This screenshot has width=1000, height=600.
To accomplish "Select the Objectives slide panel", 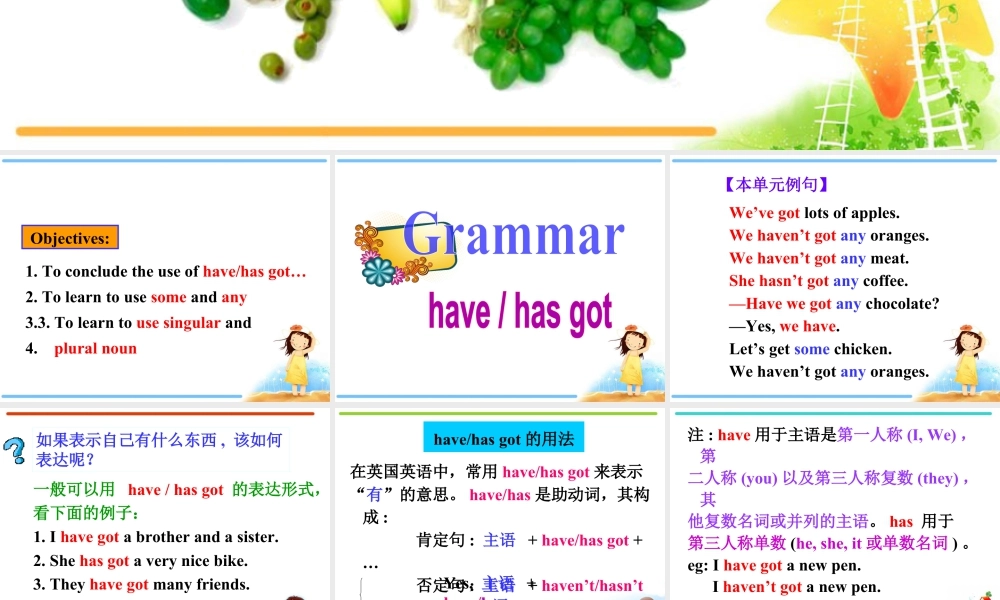I will point(165,280).
